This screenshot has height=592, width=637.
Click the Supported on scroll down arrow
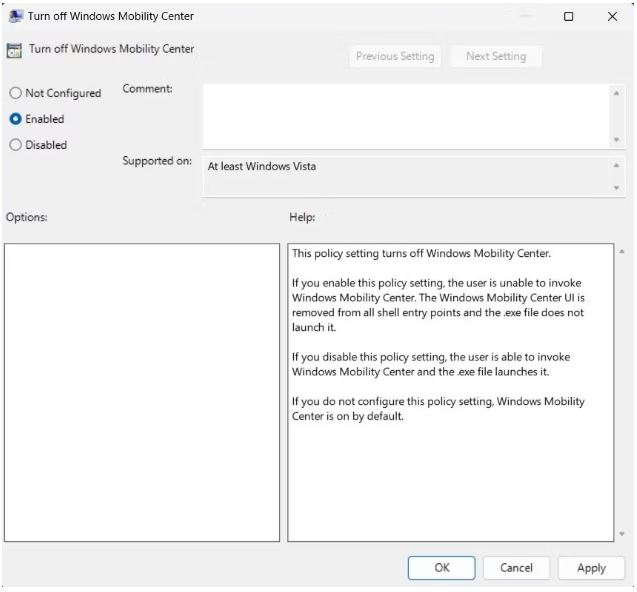616,188
